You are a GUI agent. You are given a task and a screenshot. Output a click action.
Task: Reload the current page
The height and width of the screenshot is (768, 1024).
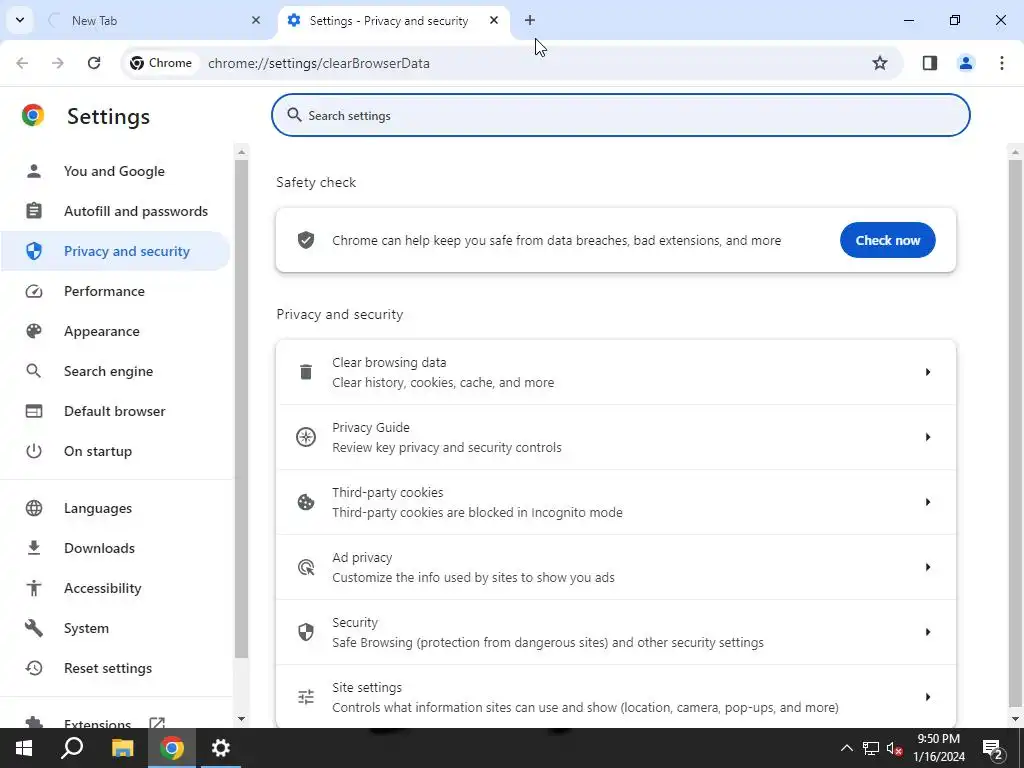pyautogui.click(x=94, y=63)
